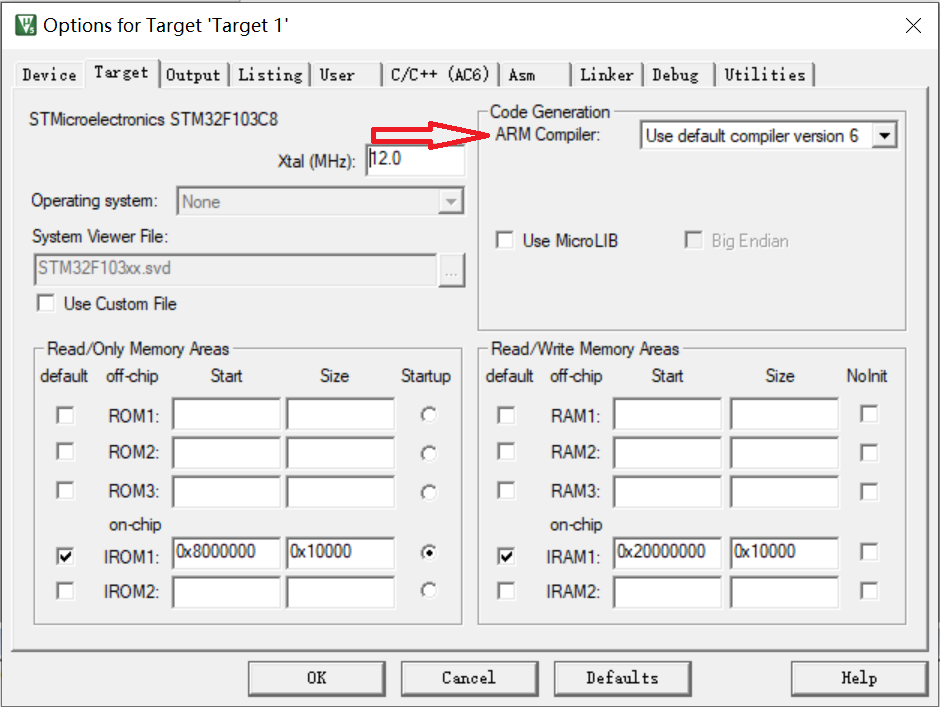This screenshot has width=940, height=707.
Task: Select IROM2 Startup radio button
Action: [x=429, y=590]
